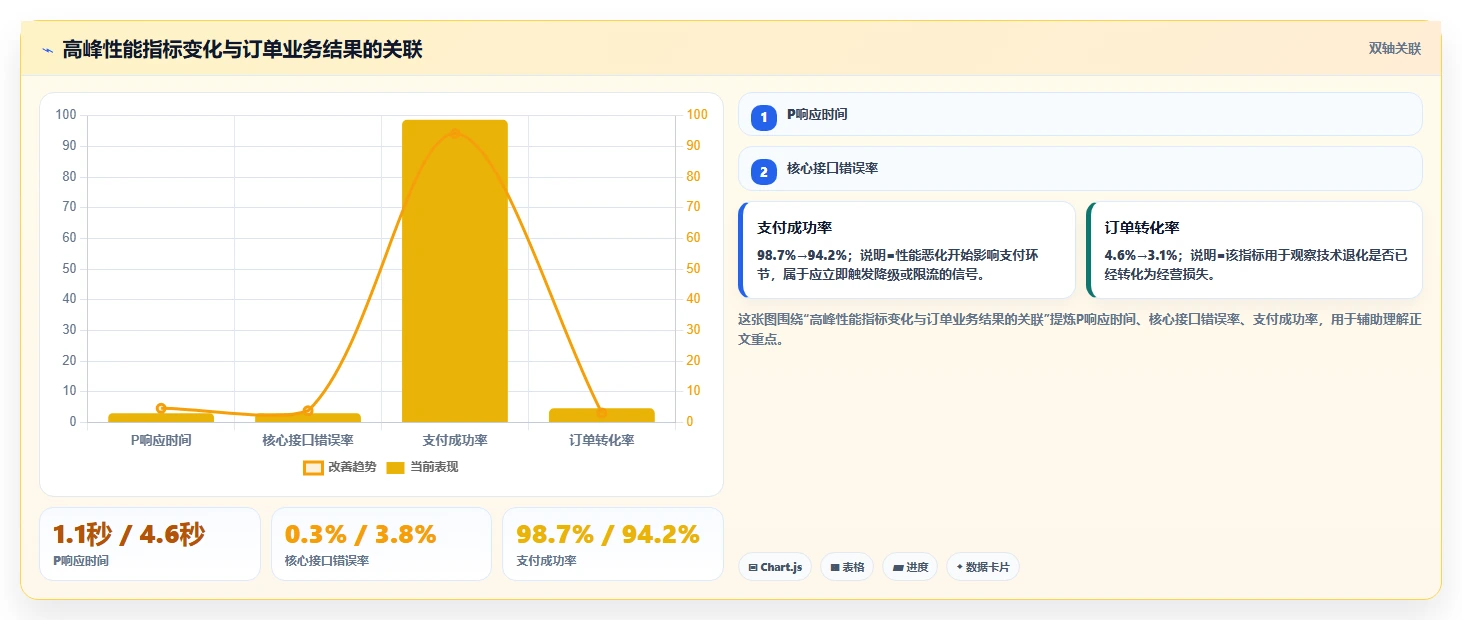Click the x-axis label P响应时间

coord(161,440)
